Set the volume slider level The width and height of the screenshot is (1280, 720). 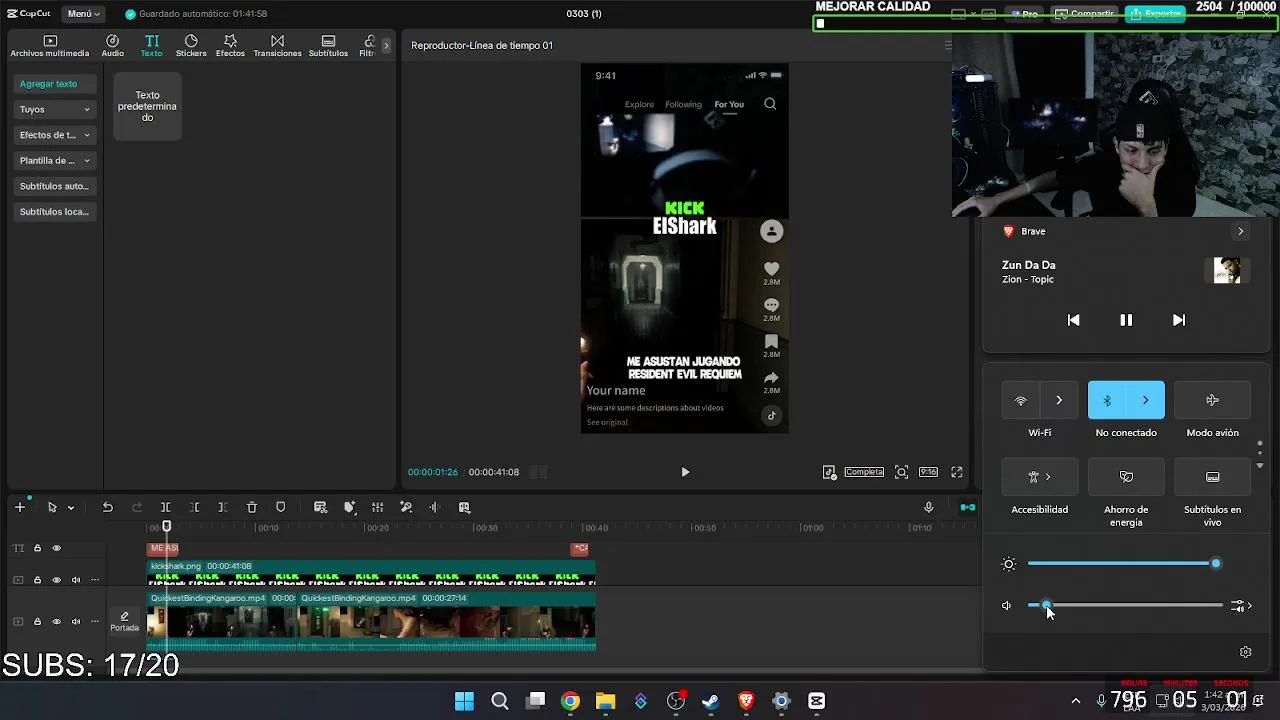(x=1125, y=606)
